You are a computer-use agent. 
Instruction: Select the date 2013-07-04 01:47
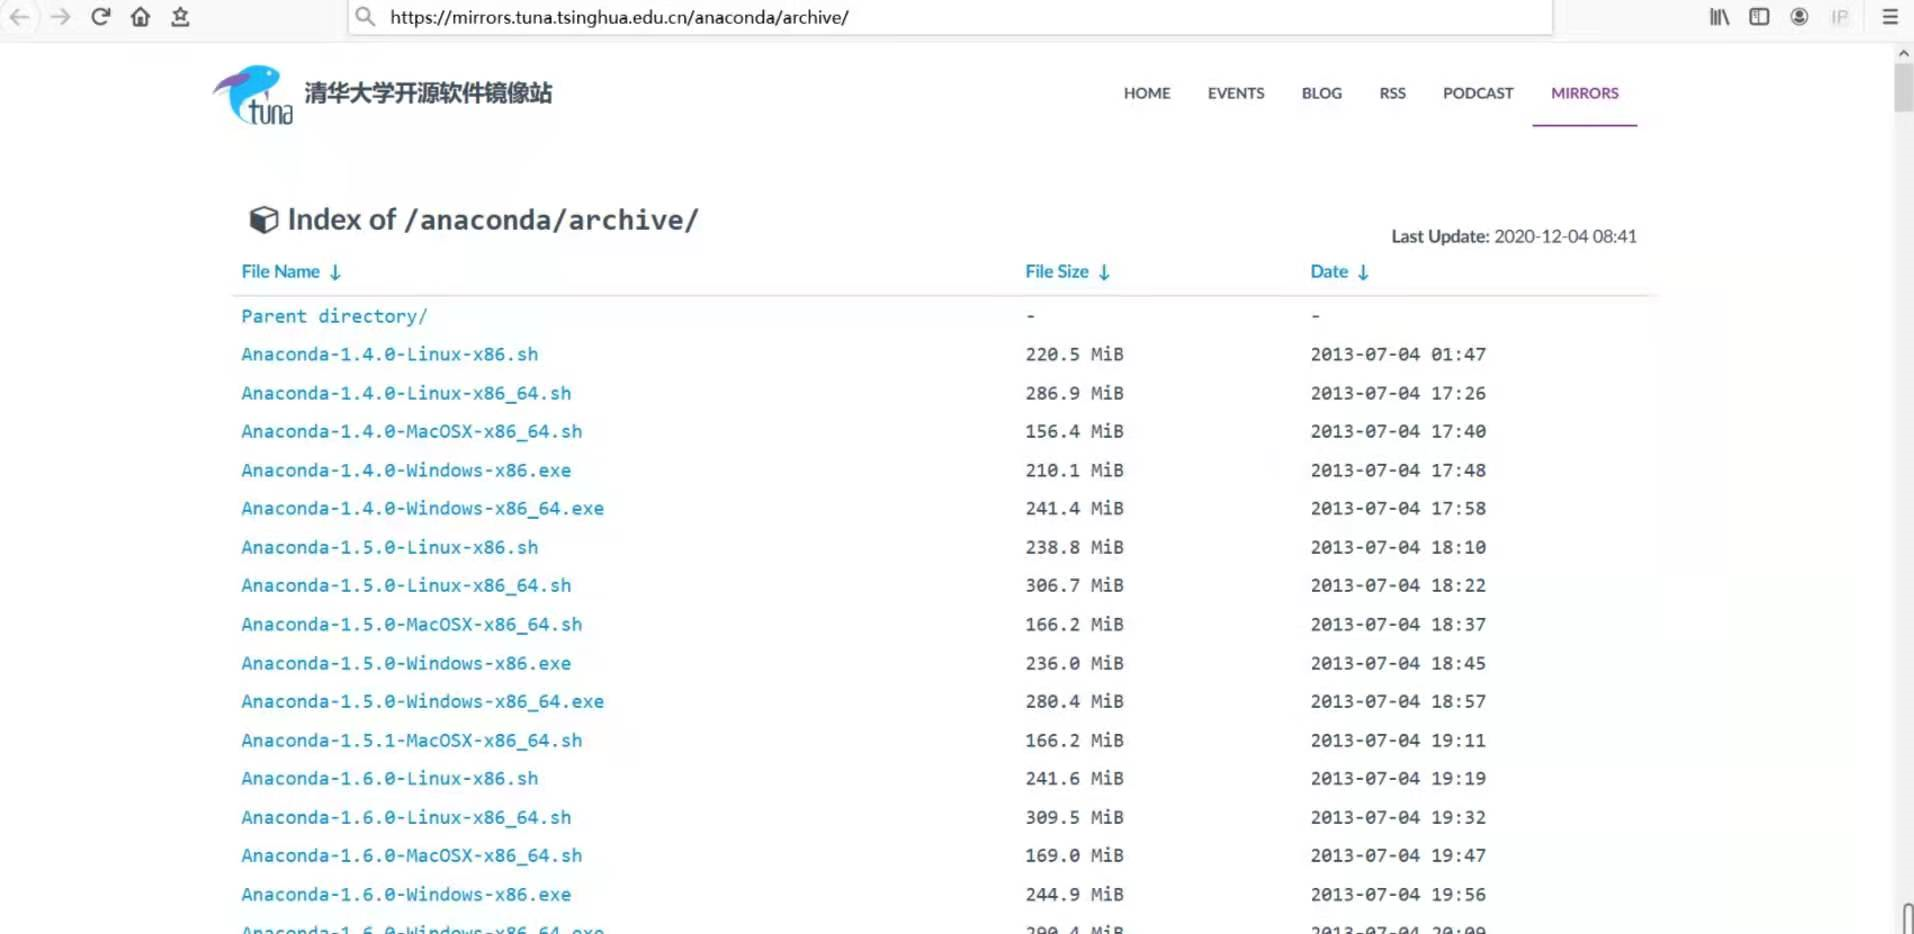click(1398, 354)
